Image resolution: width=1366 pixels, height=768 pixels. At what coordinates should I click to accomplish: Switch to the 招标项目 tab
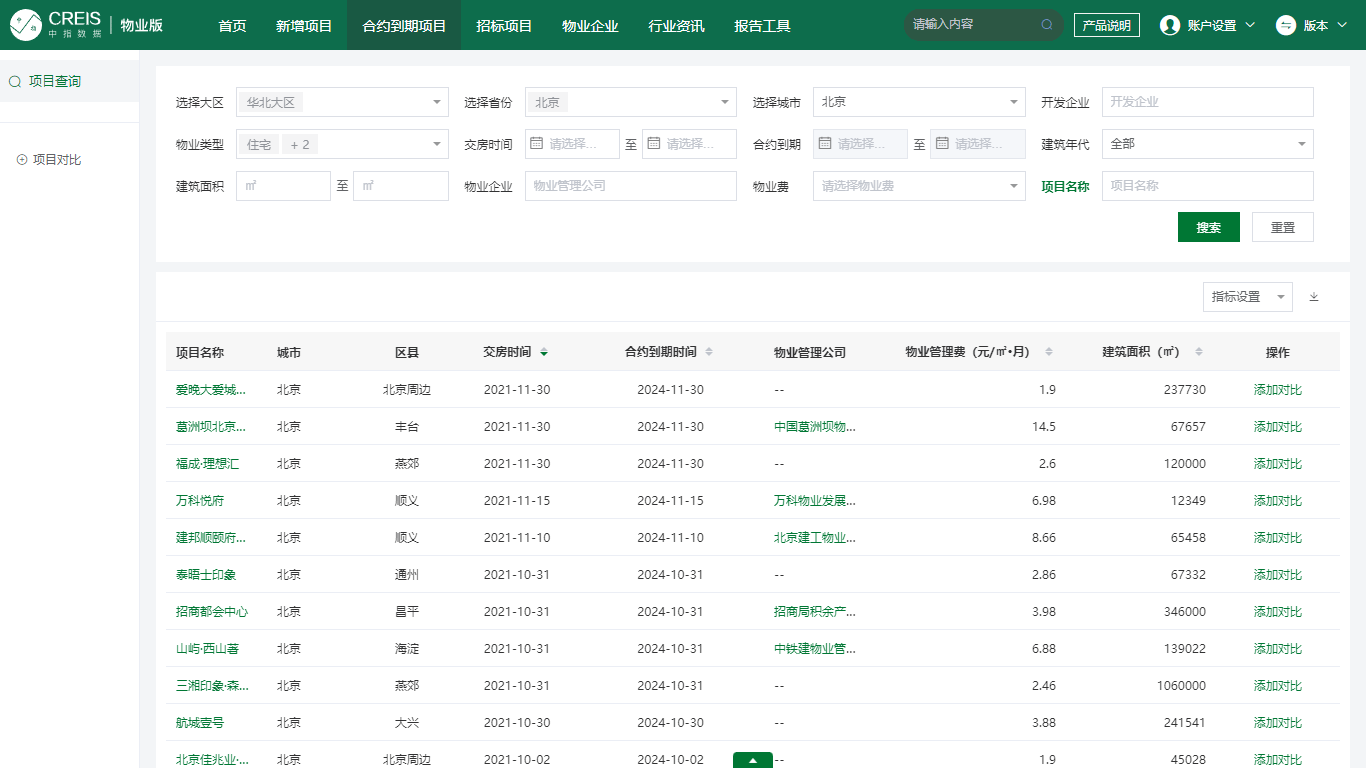click(504, 26)
